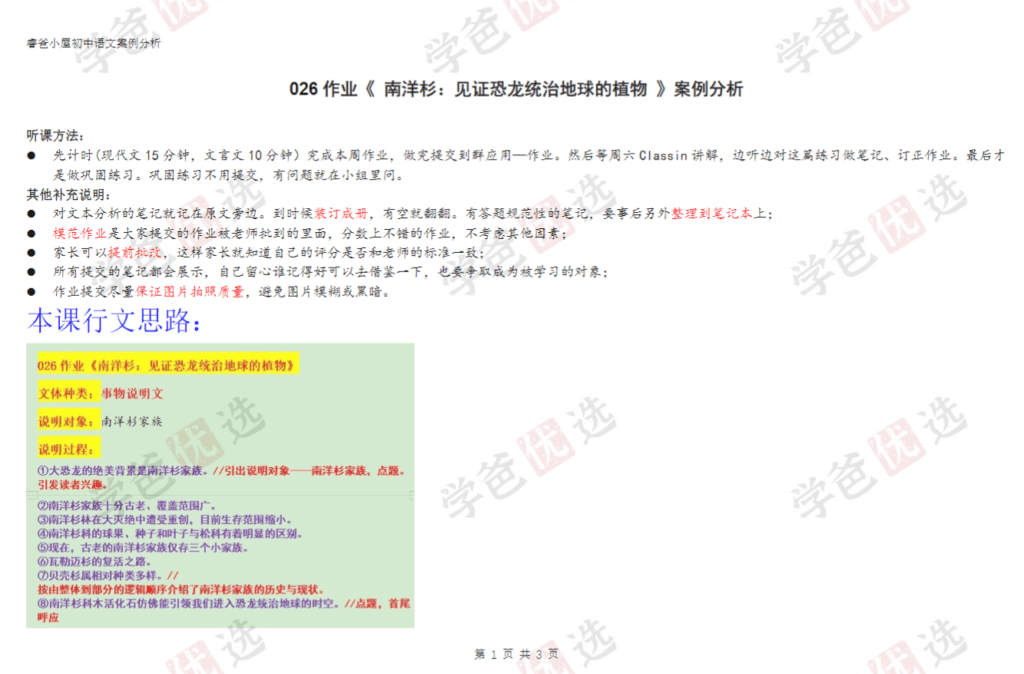Click the header text 睿爸小屋初中语文案例分析
Image resolution: width=1024 pixels, height=674 pixels.
[93, 43]
